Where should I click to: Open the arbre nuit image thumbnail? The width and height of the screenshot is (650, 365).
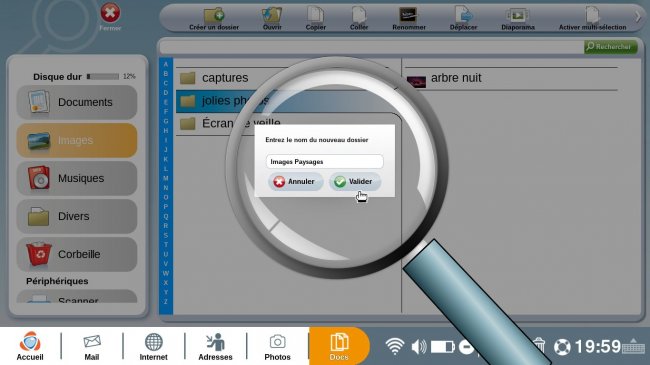(x=416, y=81)
